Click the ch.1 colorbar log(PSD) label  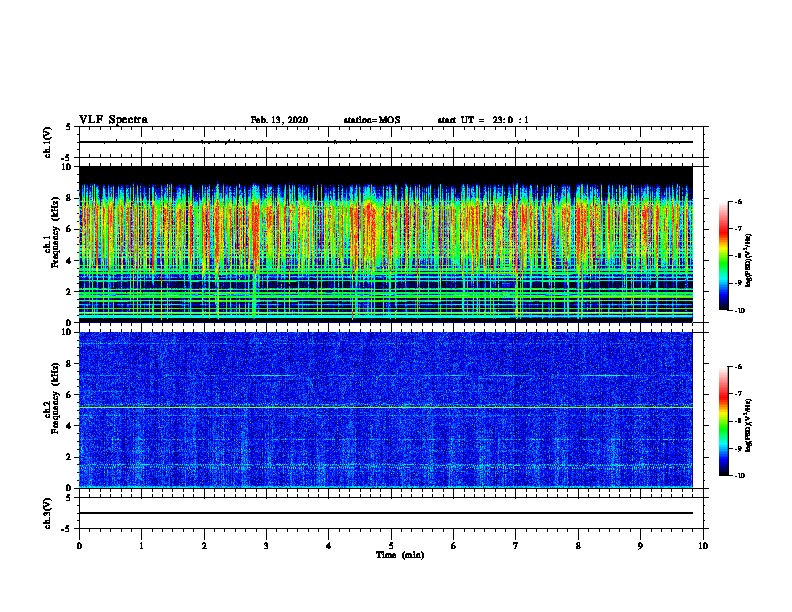[748, 260]
